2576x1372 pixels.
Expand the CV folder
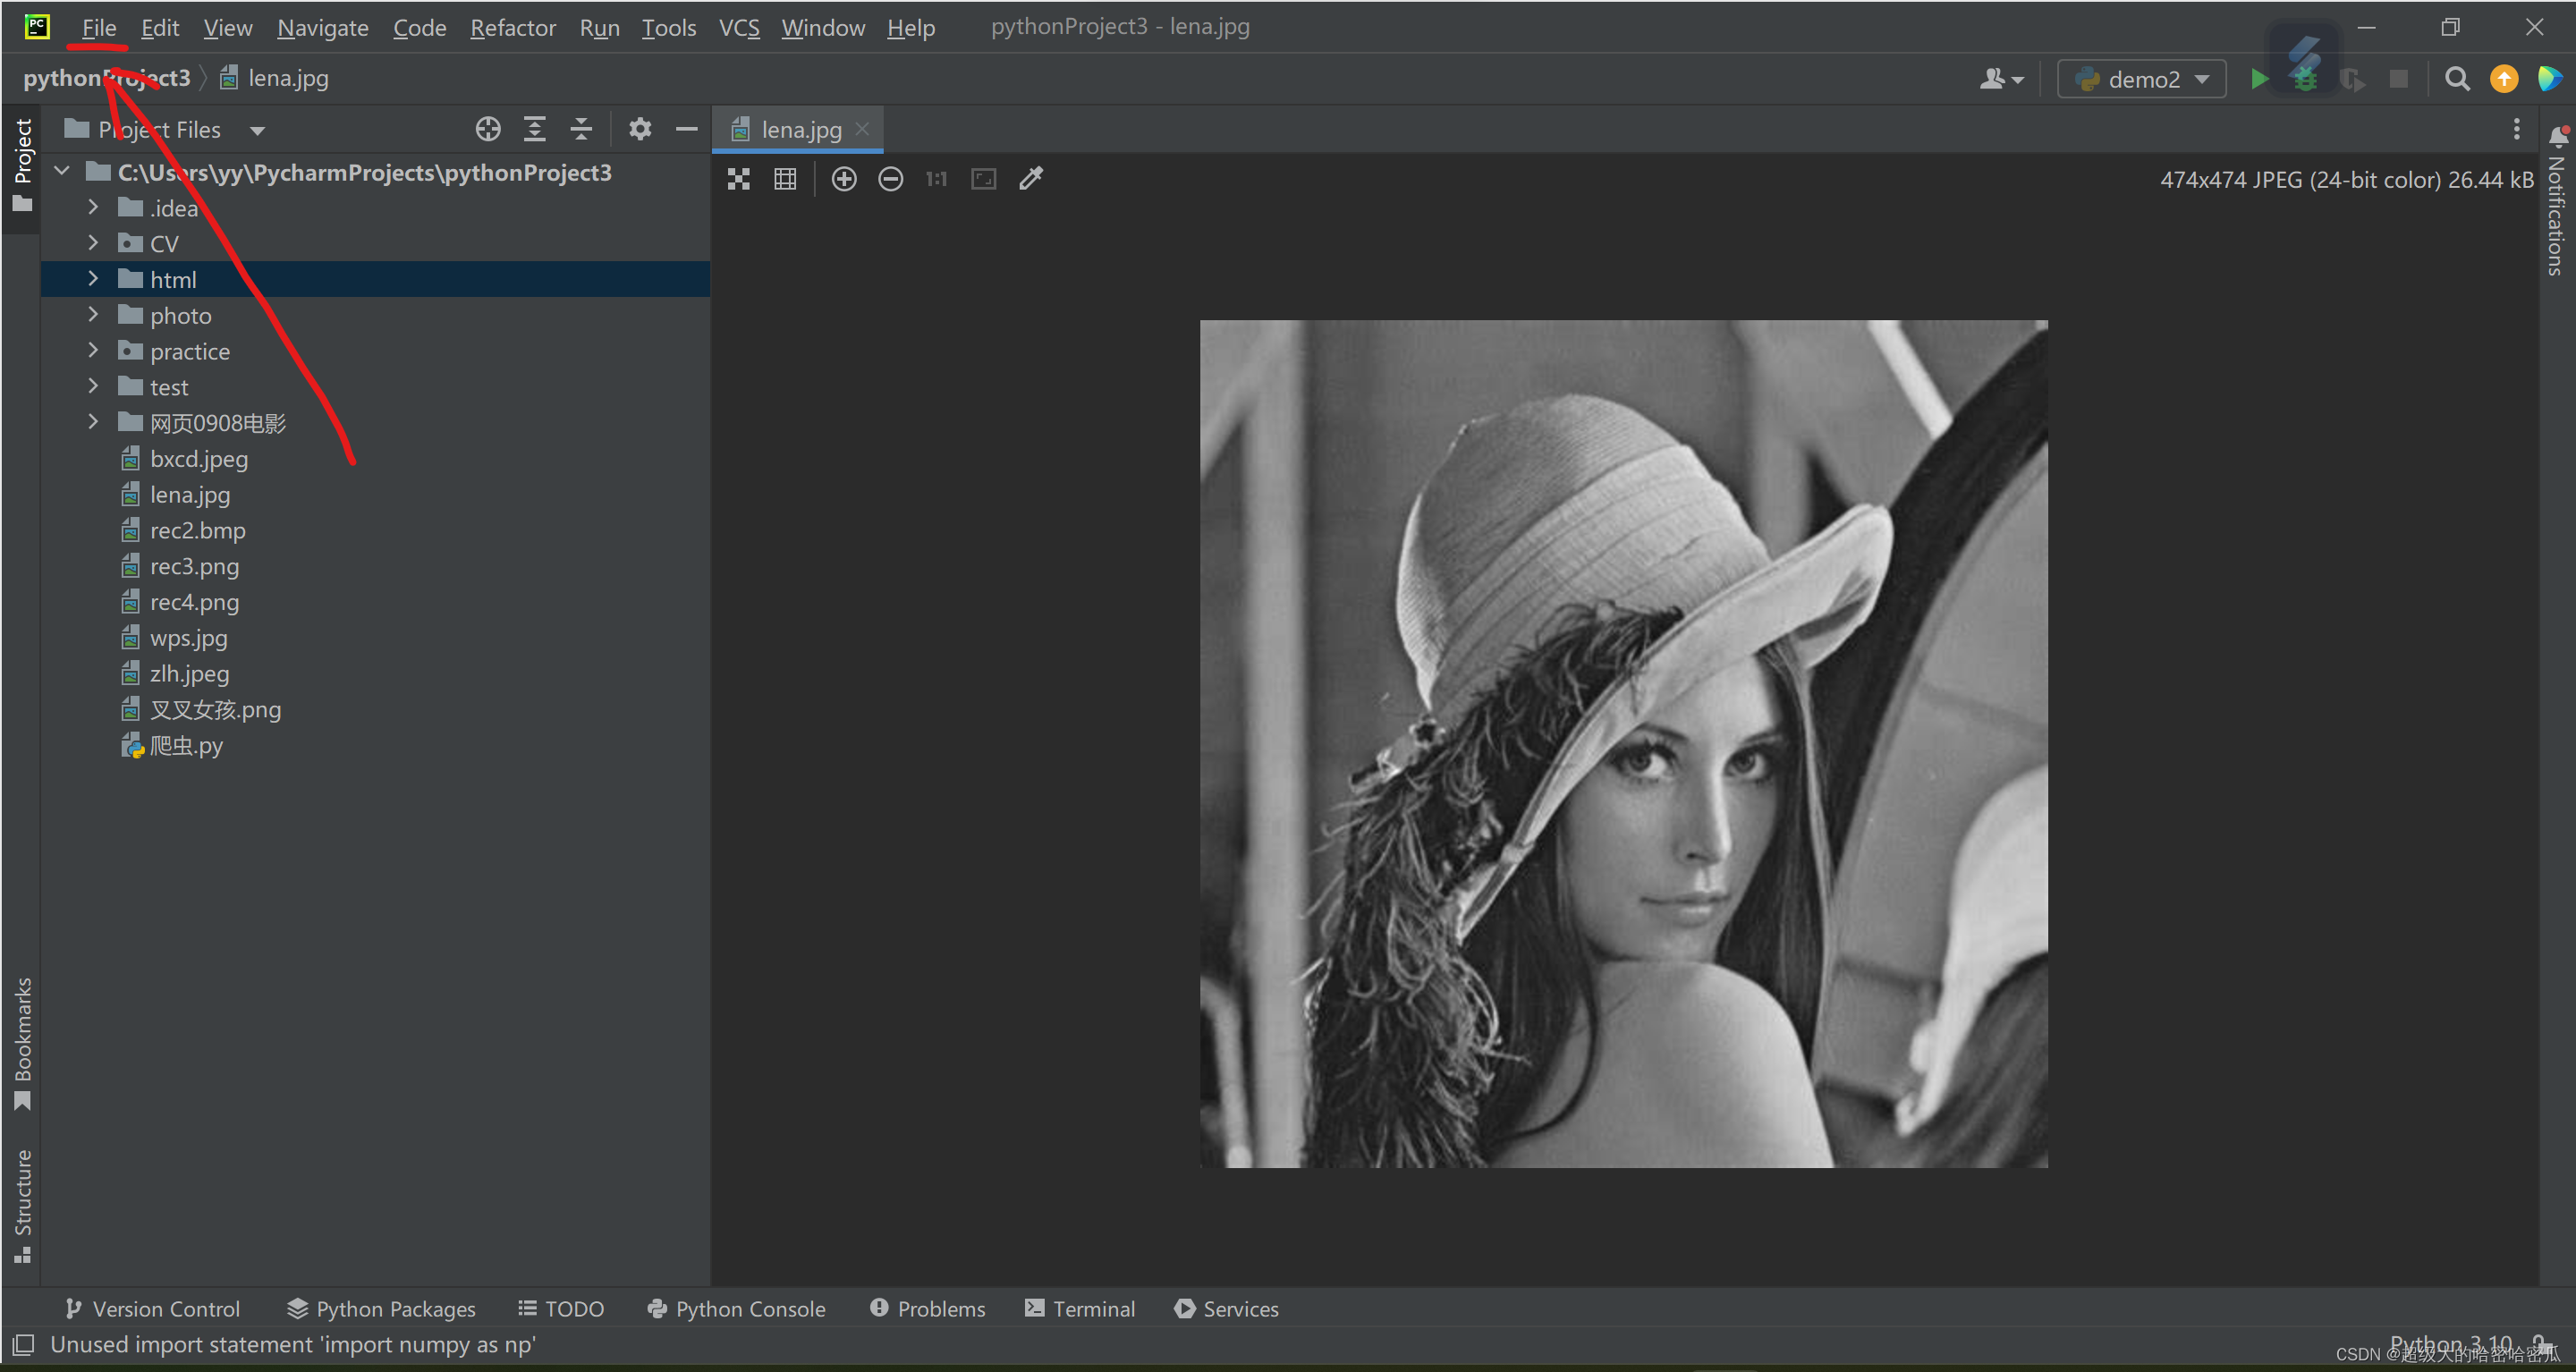coord(93,243)
